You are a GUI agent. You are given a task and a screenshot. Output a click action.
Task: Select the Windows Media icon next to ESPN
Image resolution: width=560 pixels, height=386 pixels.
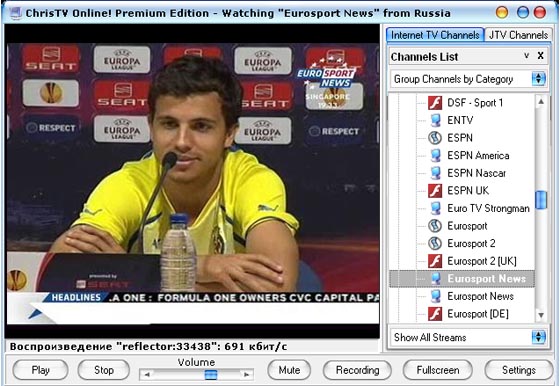435,138
